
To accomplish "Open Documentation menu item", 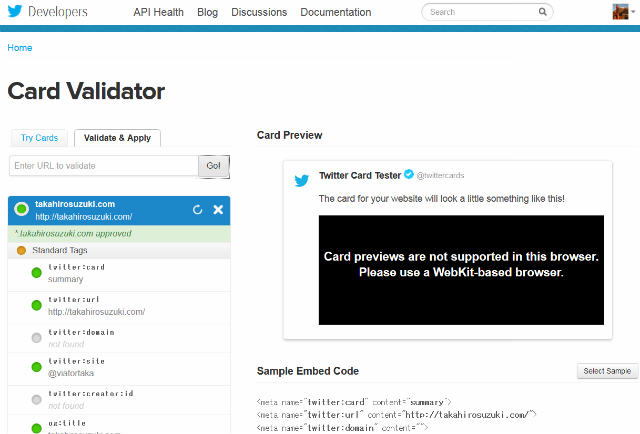I will (x=336, y=12).
